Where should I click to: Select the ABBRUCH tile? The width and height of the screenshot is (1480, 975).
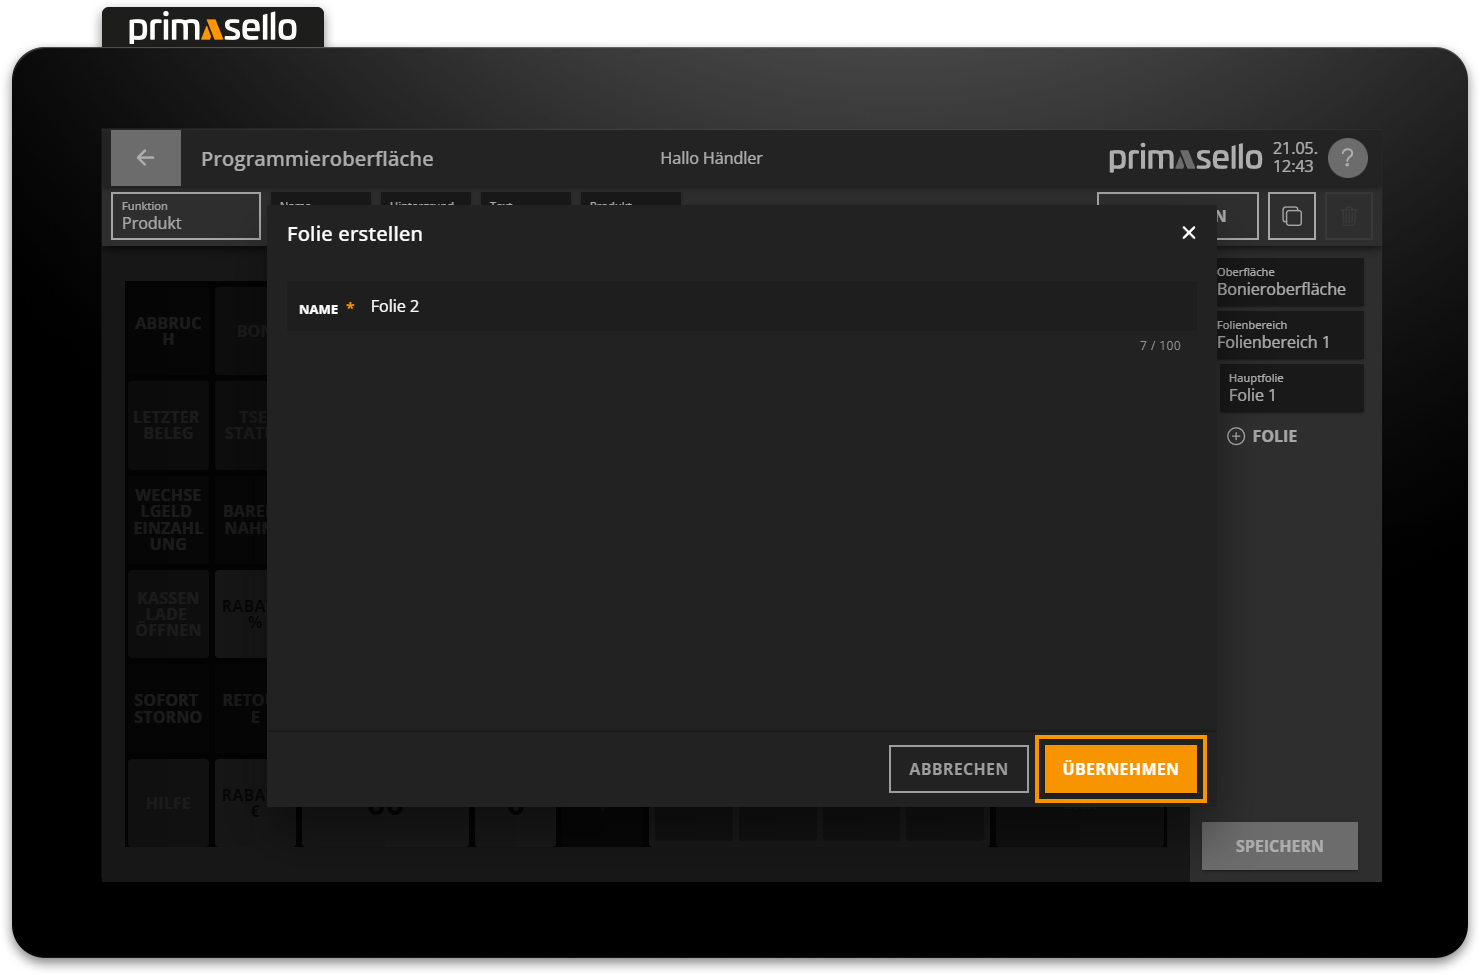click(x=168, y=330)
